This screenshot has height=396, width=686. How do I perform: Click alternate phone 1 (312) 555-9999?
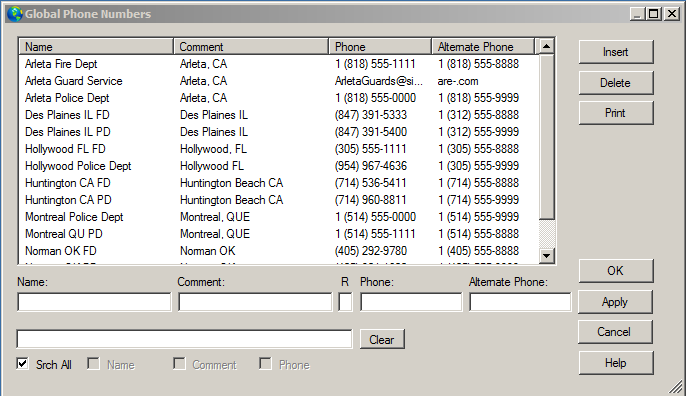coord(478,132)
